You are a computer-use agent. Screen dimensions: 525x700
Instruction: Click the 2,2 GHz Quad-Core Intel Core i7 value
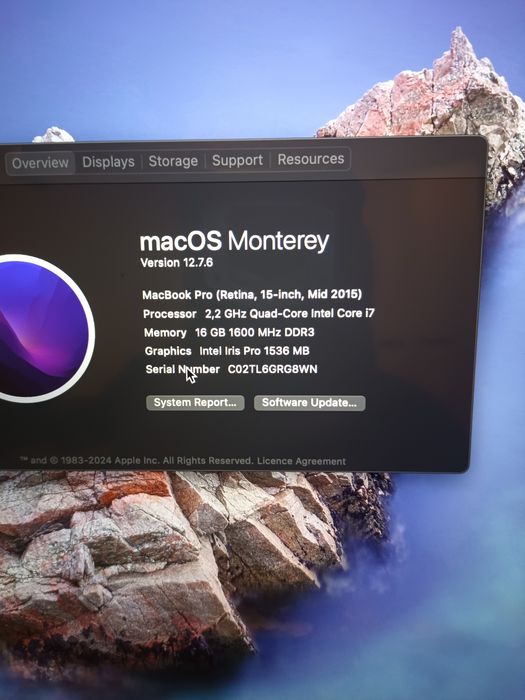tap(290, 313)
